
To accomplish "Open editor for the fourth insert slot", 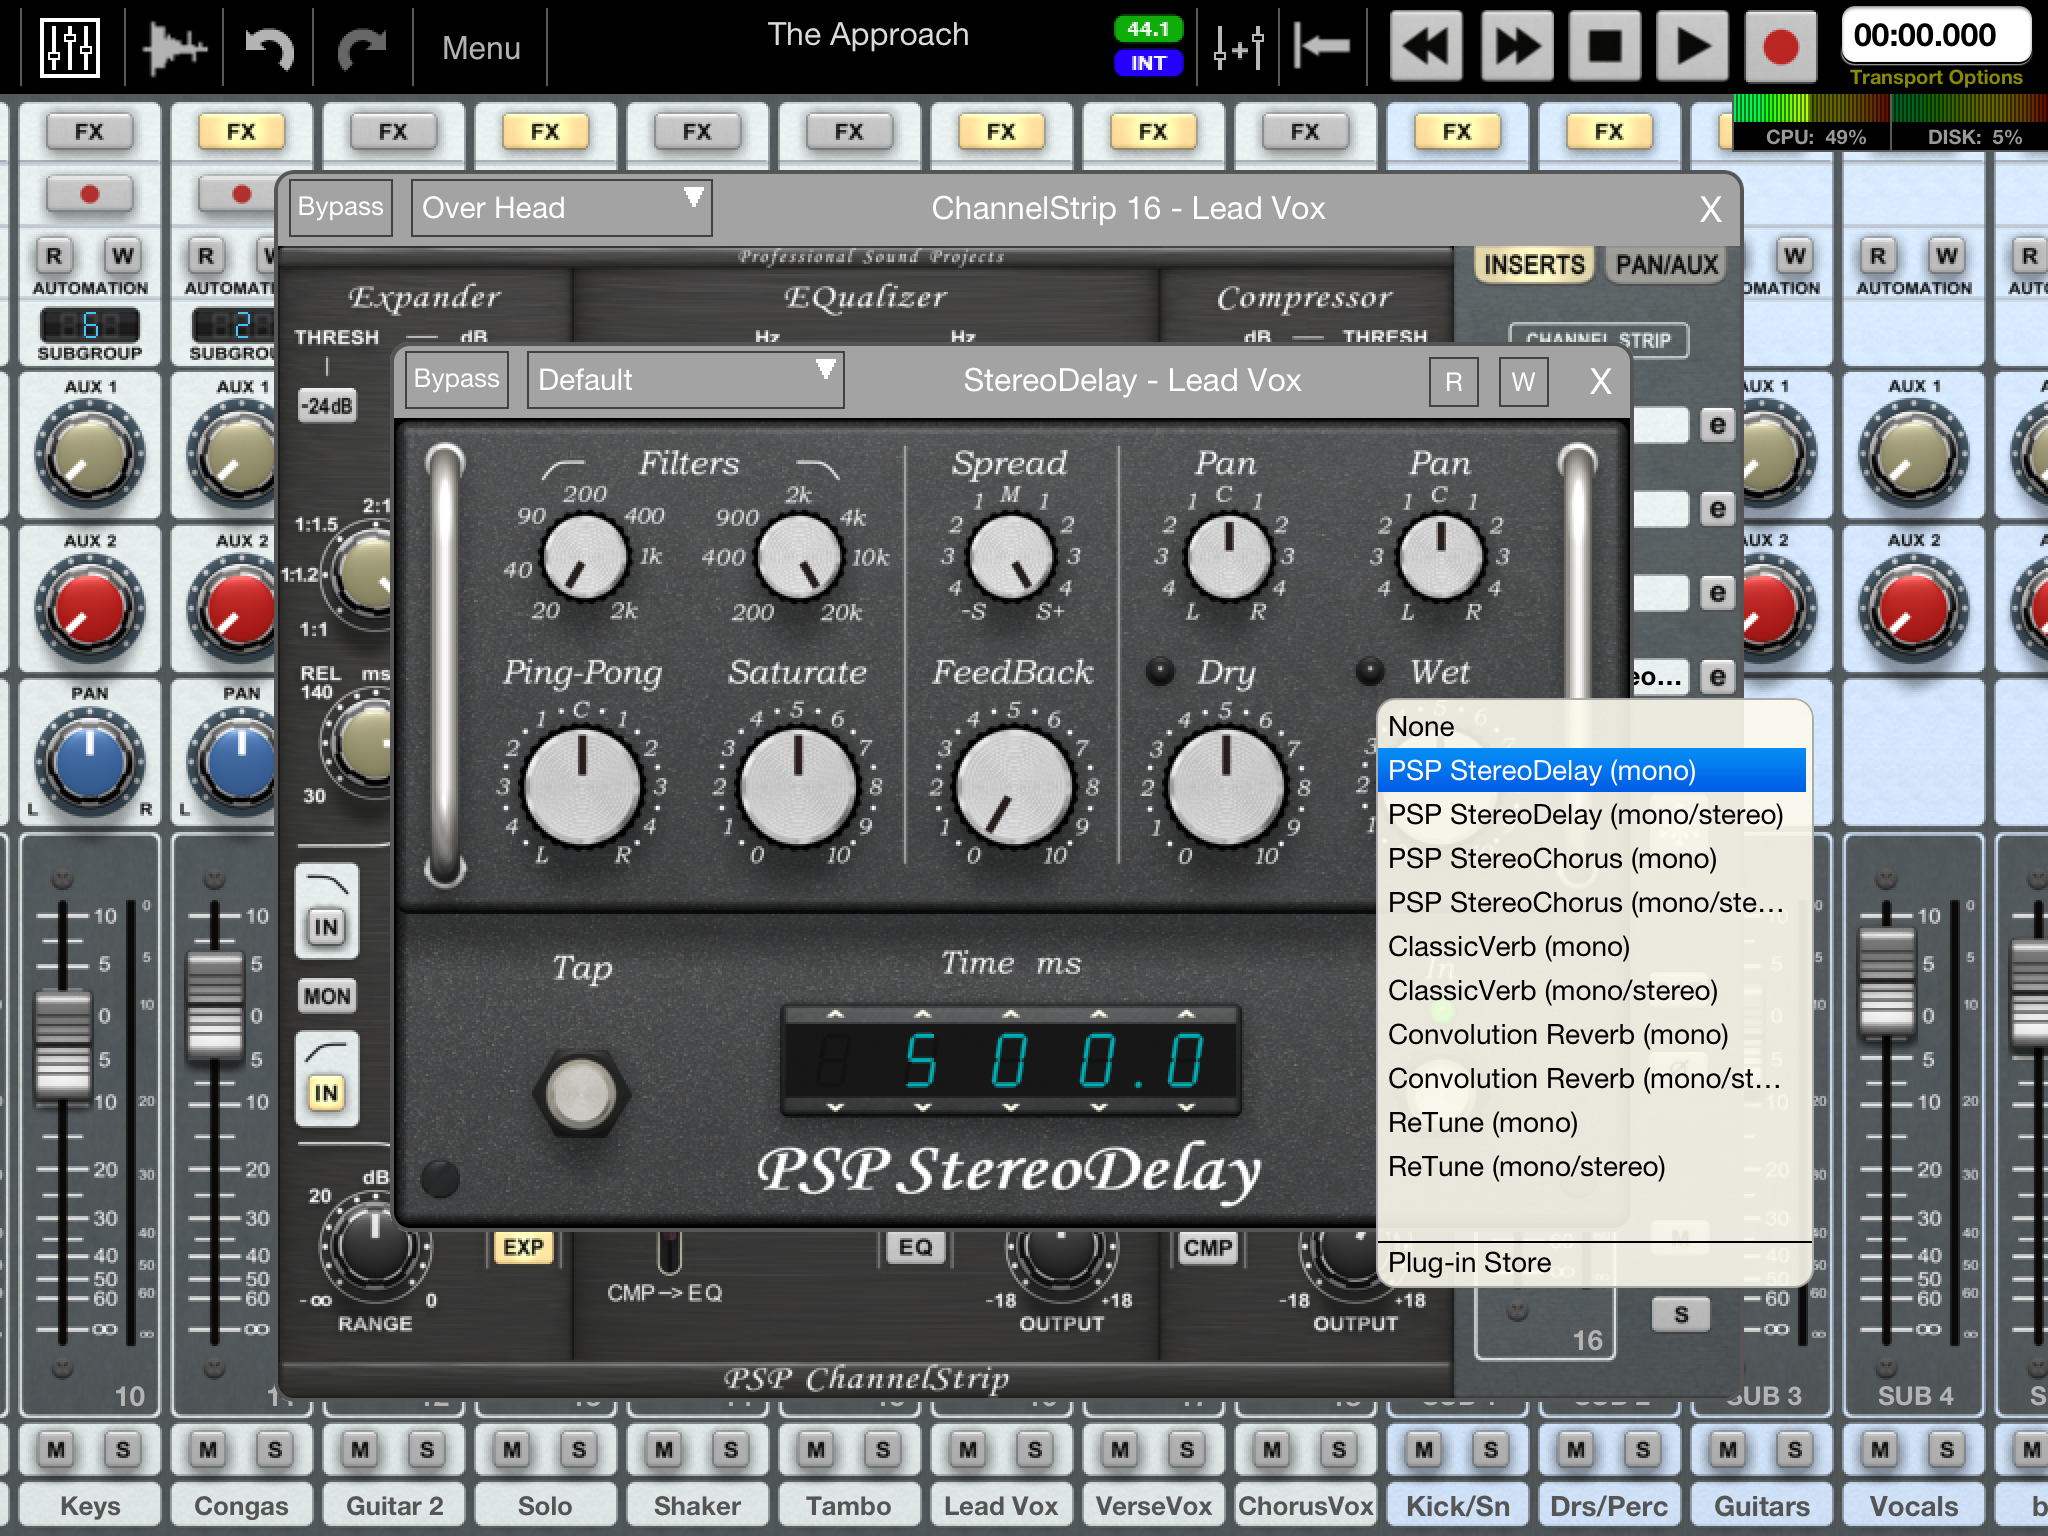I will pyautogui.click(x=1717, y=677).
